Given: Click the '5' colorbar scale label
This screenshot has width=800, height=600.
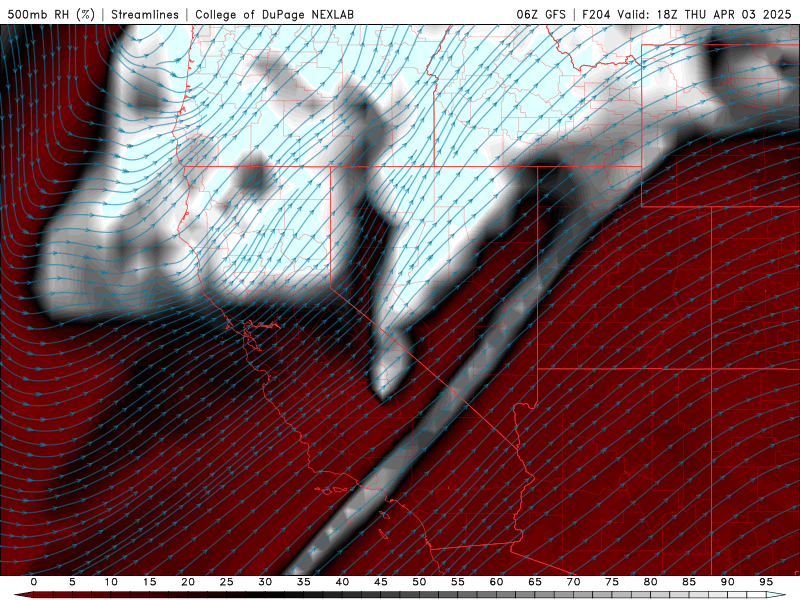Looking at the screenshot, I should 72,582.
